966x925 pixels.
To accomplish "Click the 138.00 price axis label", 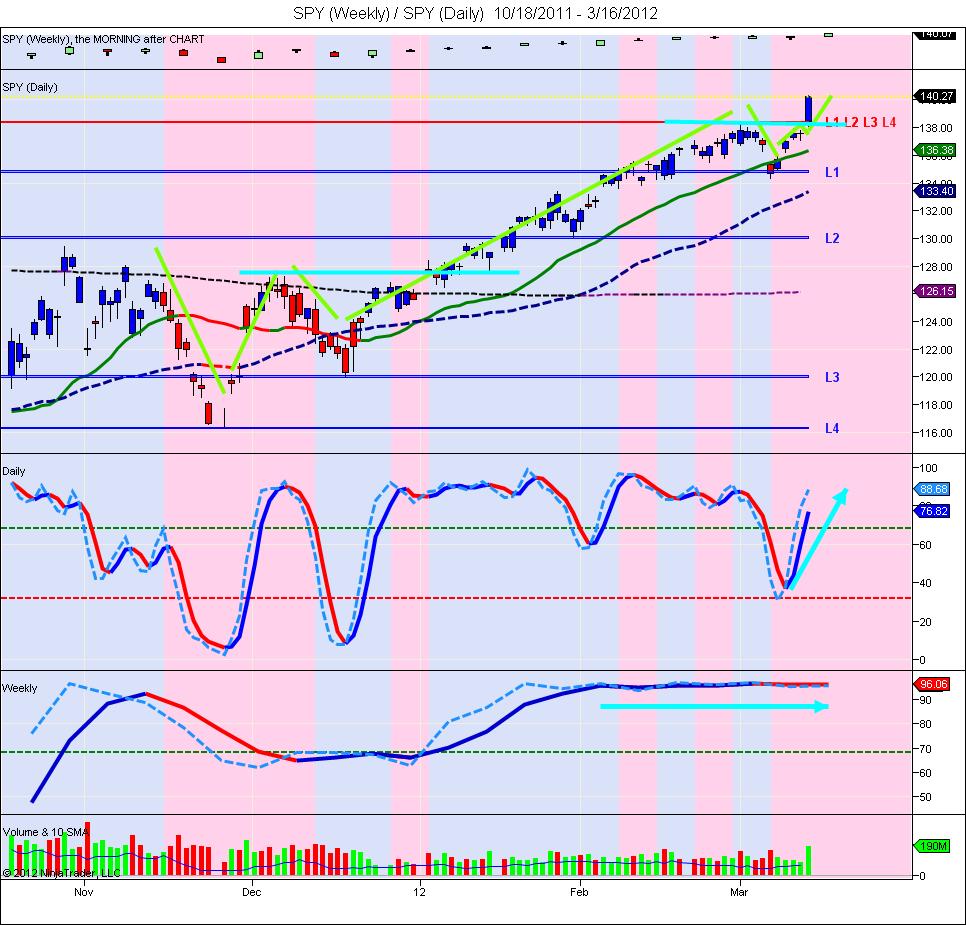I will point(936,128).
